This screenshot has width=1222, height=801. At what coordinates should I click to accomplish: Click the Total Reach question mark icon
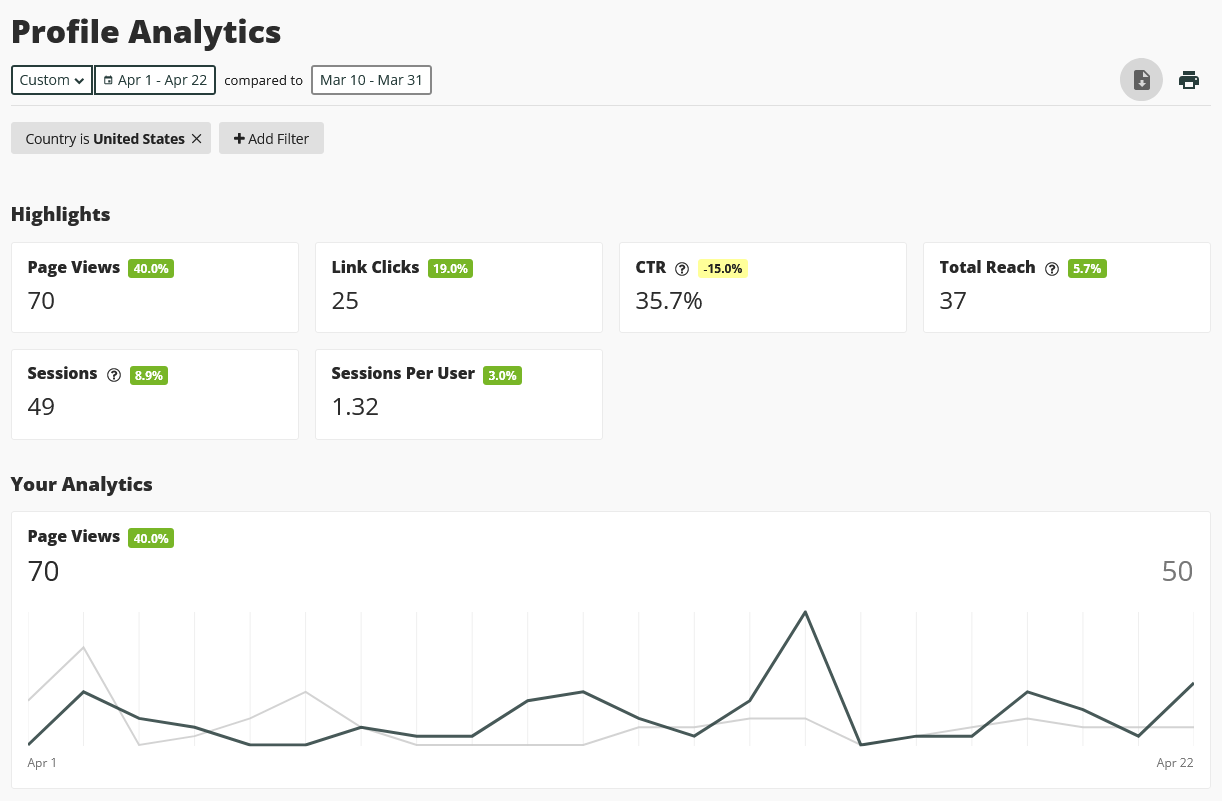[x=1052, y=268]
